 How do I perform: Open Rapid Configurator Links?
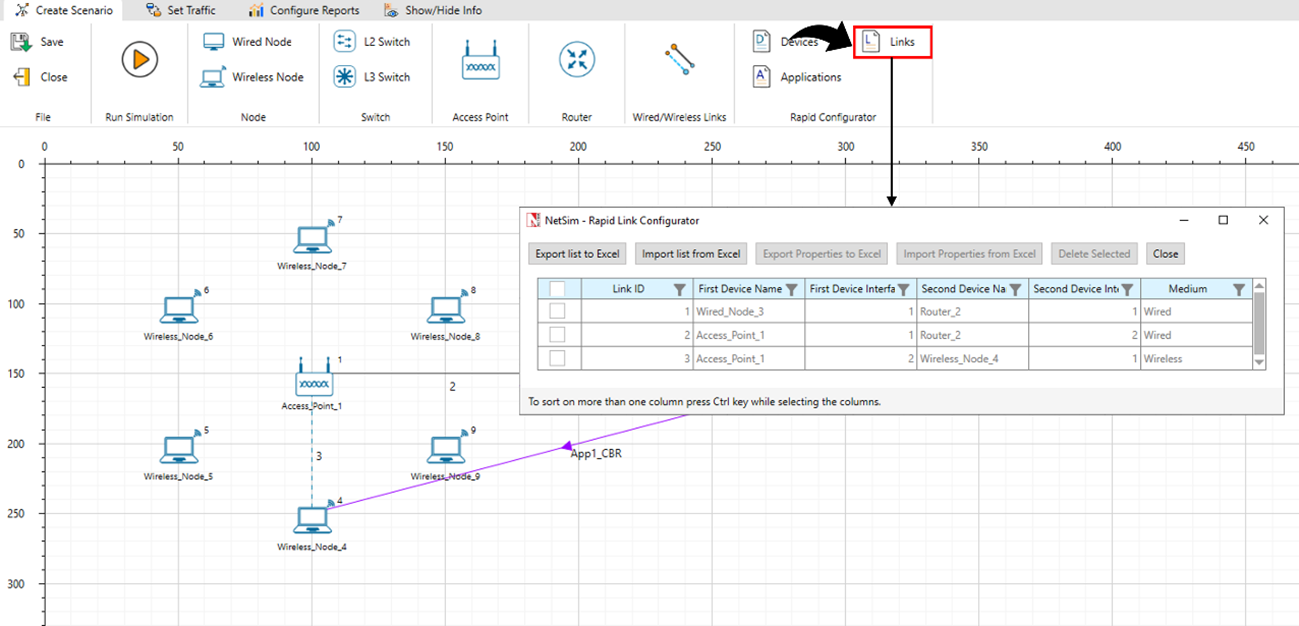tap(893, 42)
